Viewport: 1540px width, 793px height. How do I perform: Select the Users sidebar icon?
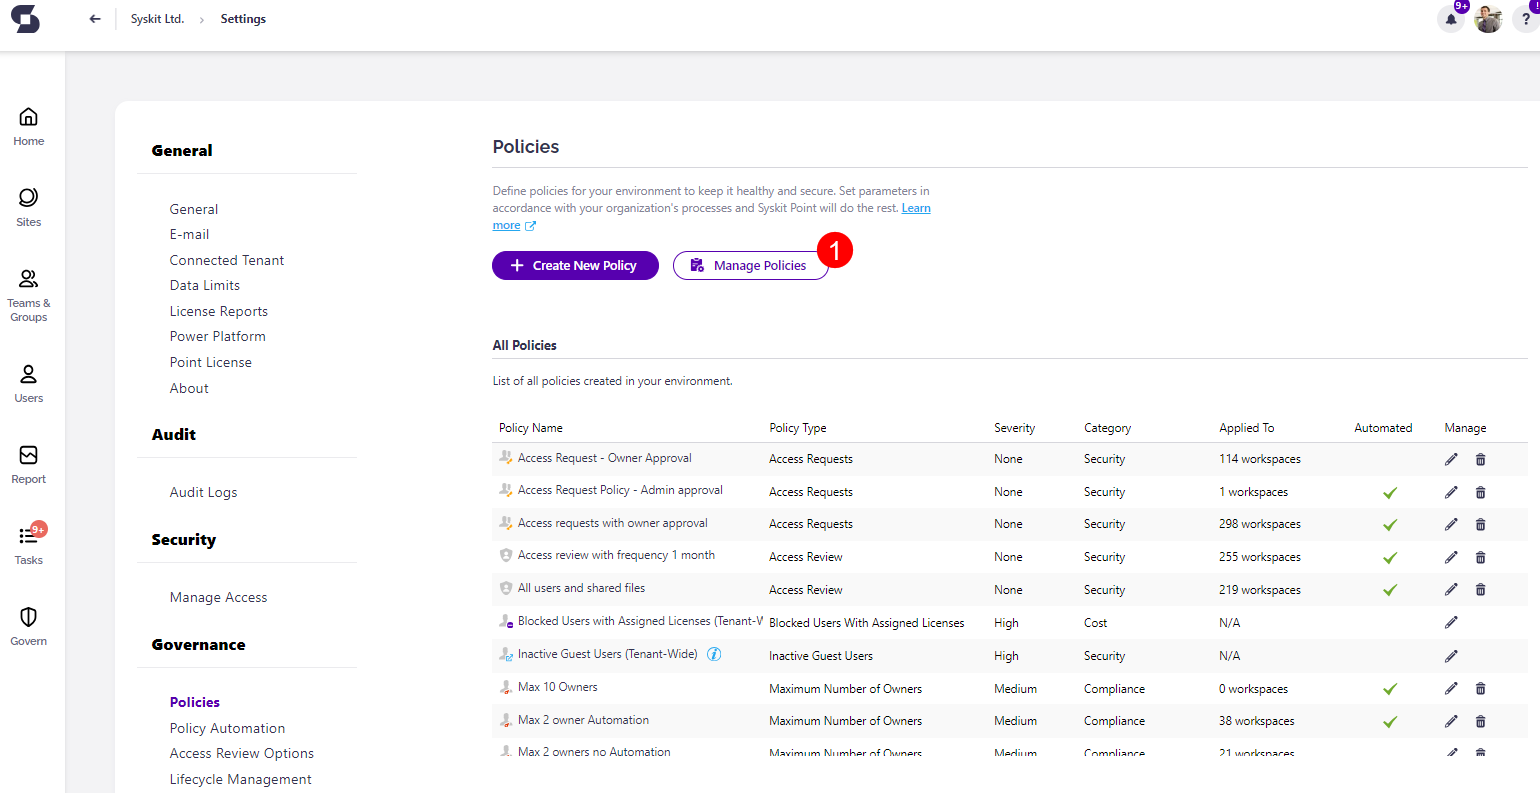pyautogui.click(x=28, y=373)
